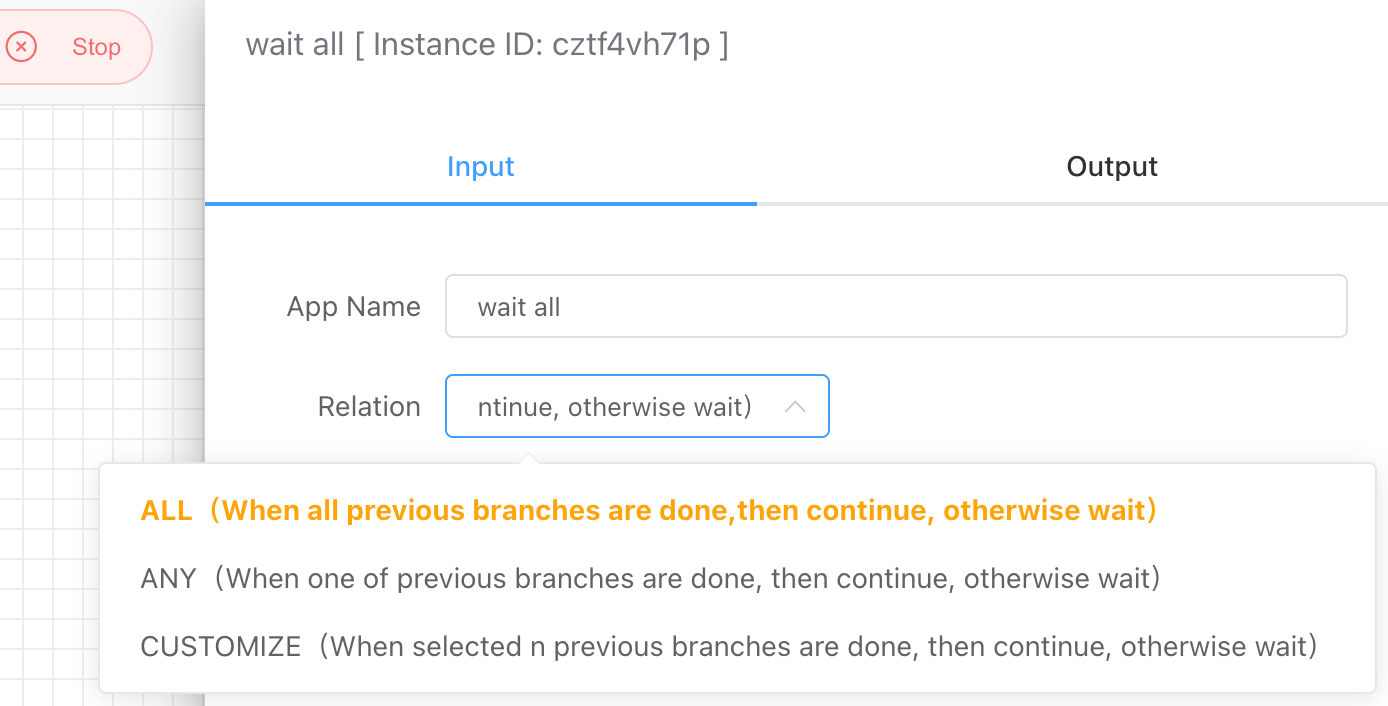Switch to the Input tab

pos(480,166)
